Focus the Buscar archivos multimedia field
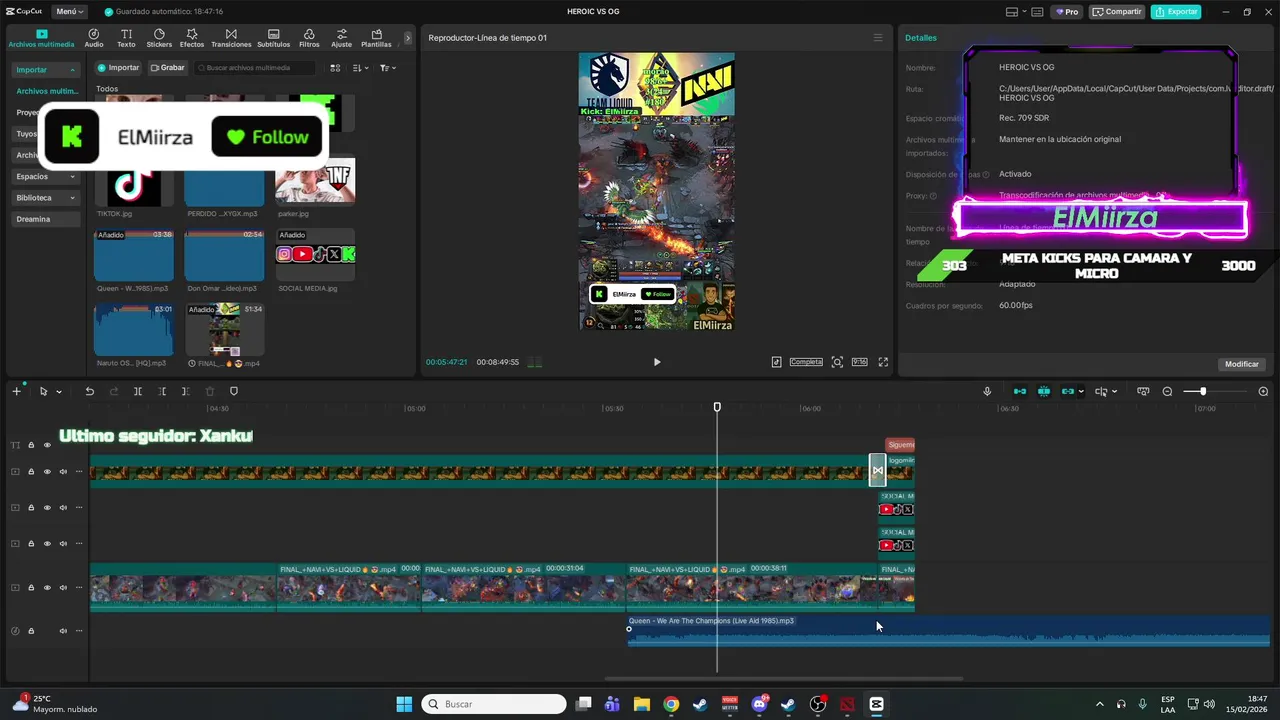 pos(254,68)
